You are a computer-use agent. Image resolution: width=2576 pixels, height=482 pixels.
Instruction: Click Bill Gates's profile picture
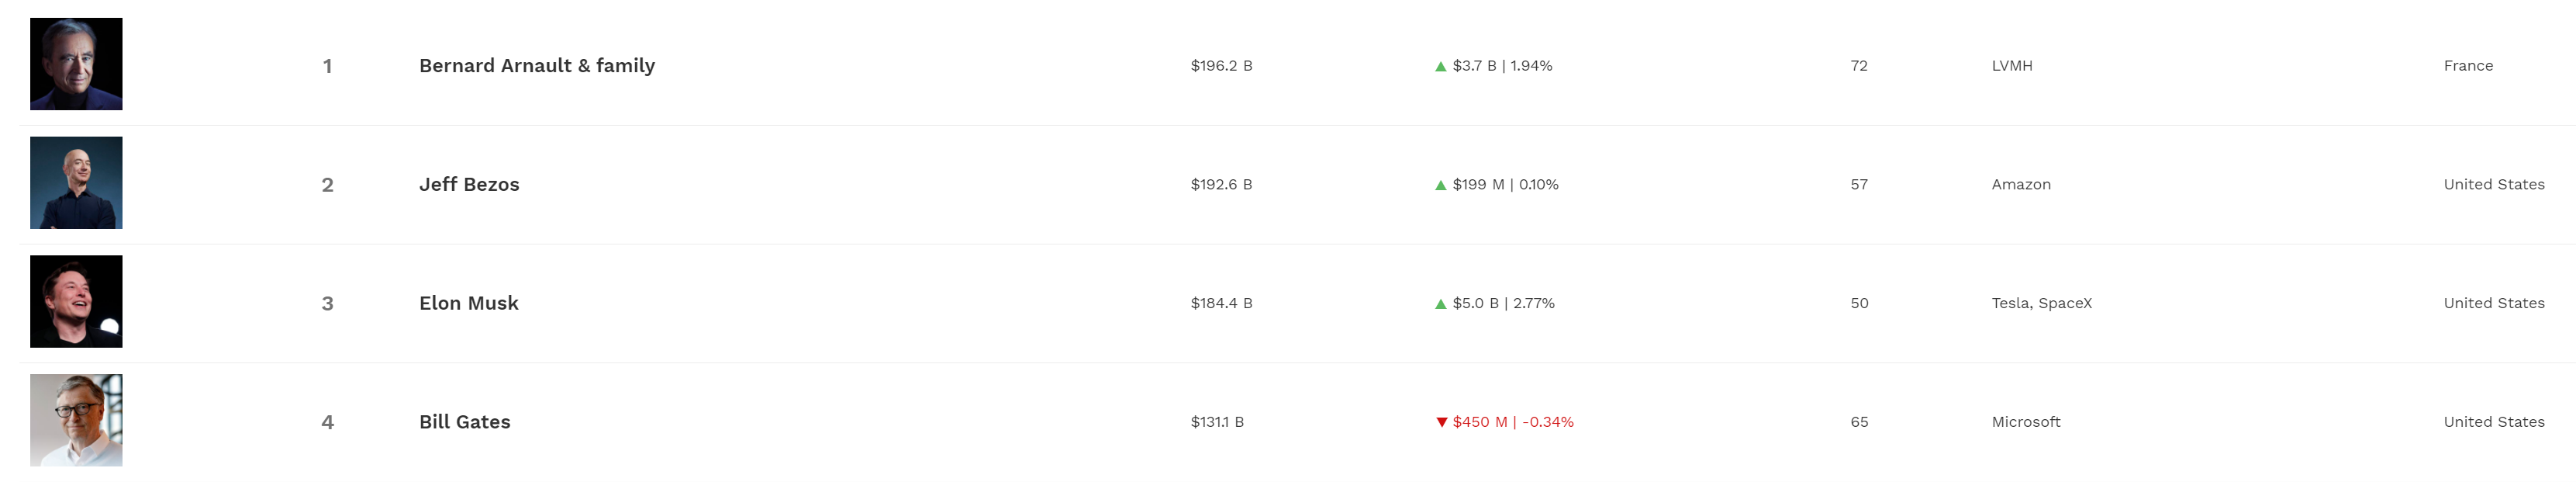[x=76, y=420]
